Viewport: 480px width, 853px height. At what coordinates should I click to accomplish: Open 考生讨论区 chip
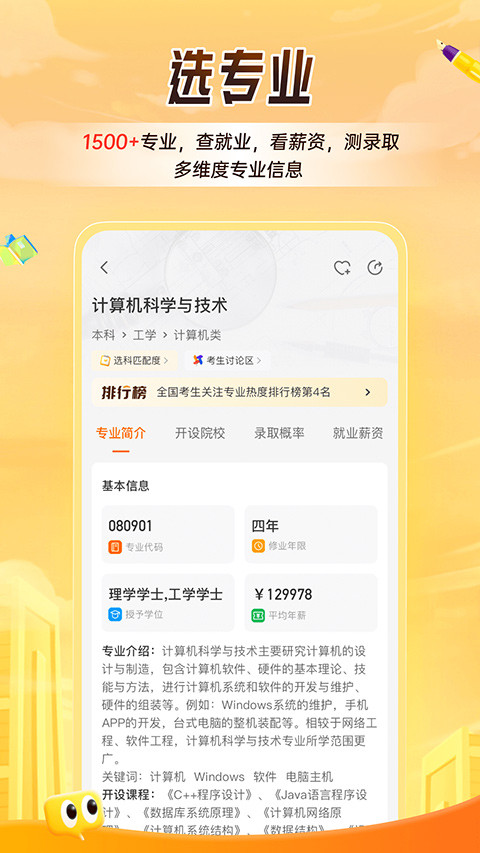tap(227, 360)
